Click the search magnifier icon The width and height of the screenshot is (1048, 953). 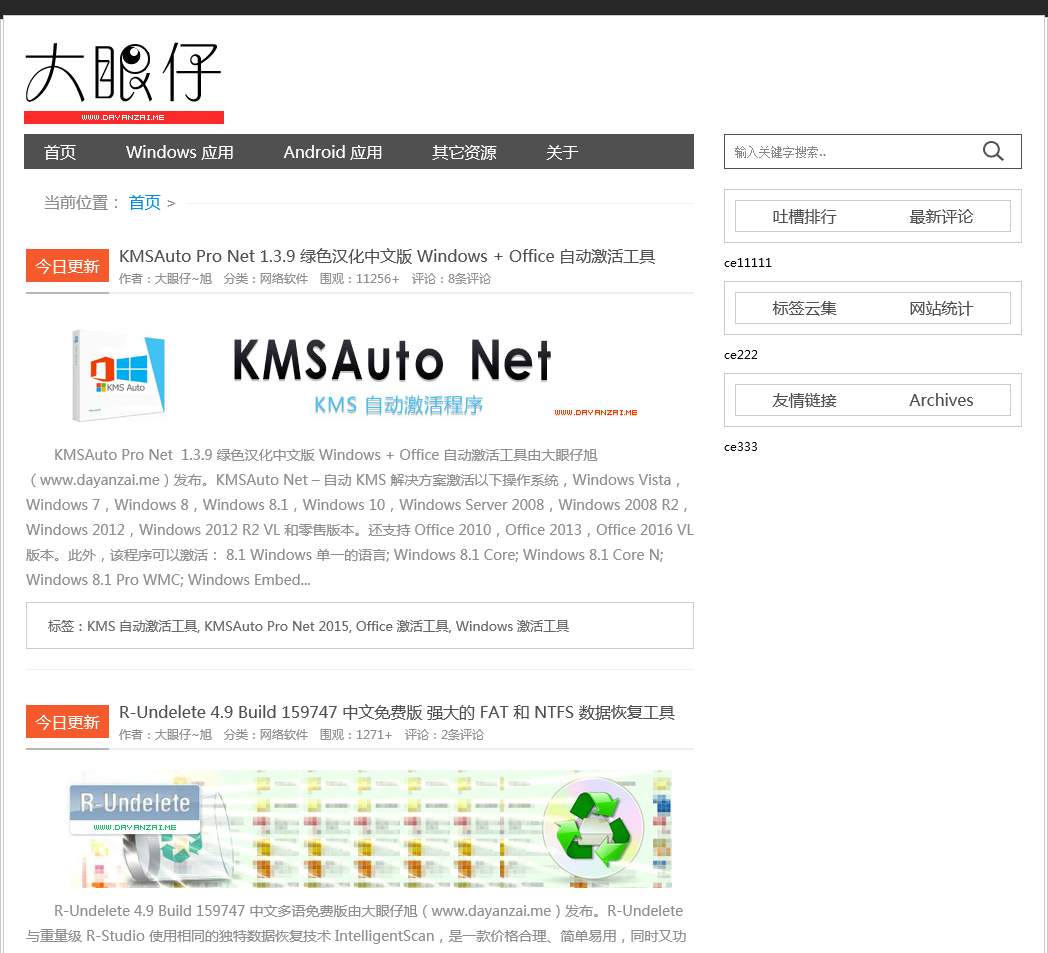pyautogui.click(x=993, y=152)
